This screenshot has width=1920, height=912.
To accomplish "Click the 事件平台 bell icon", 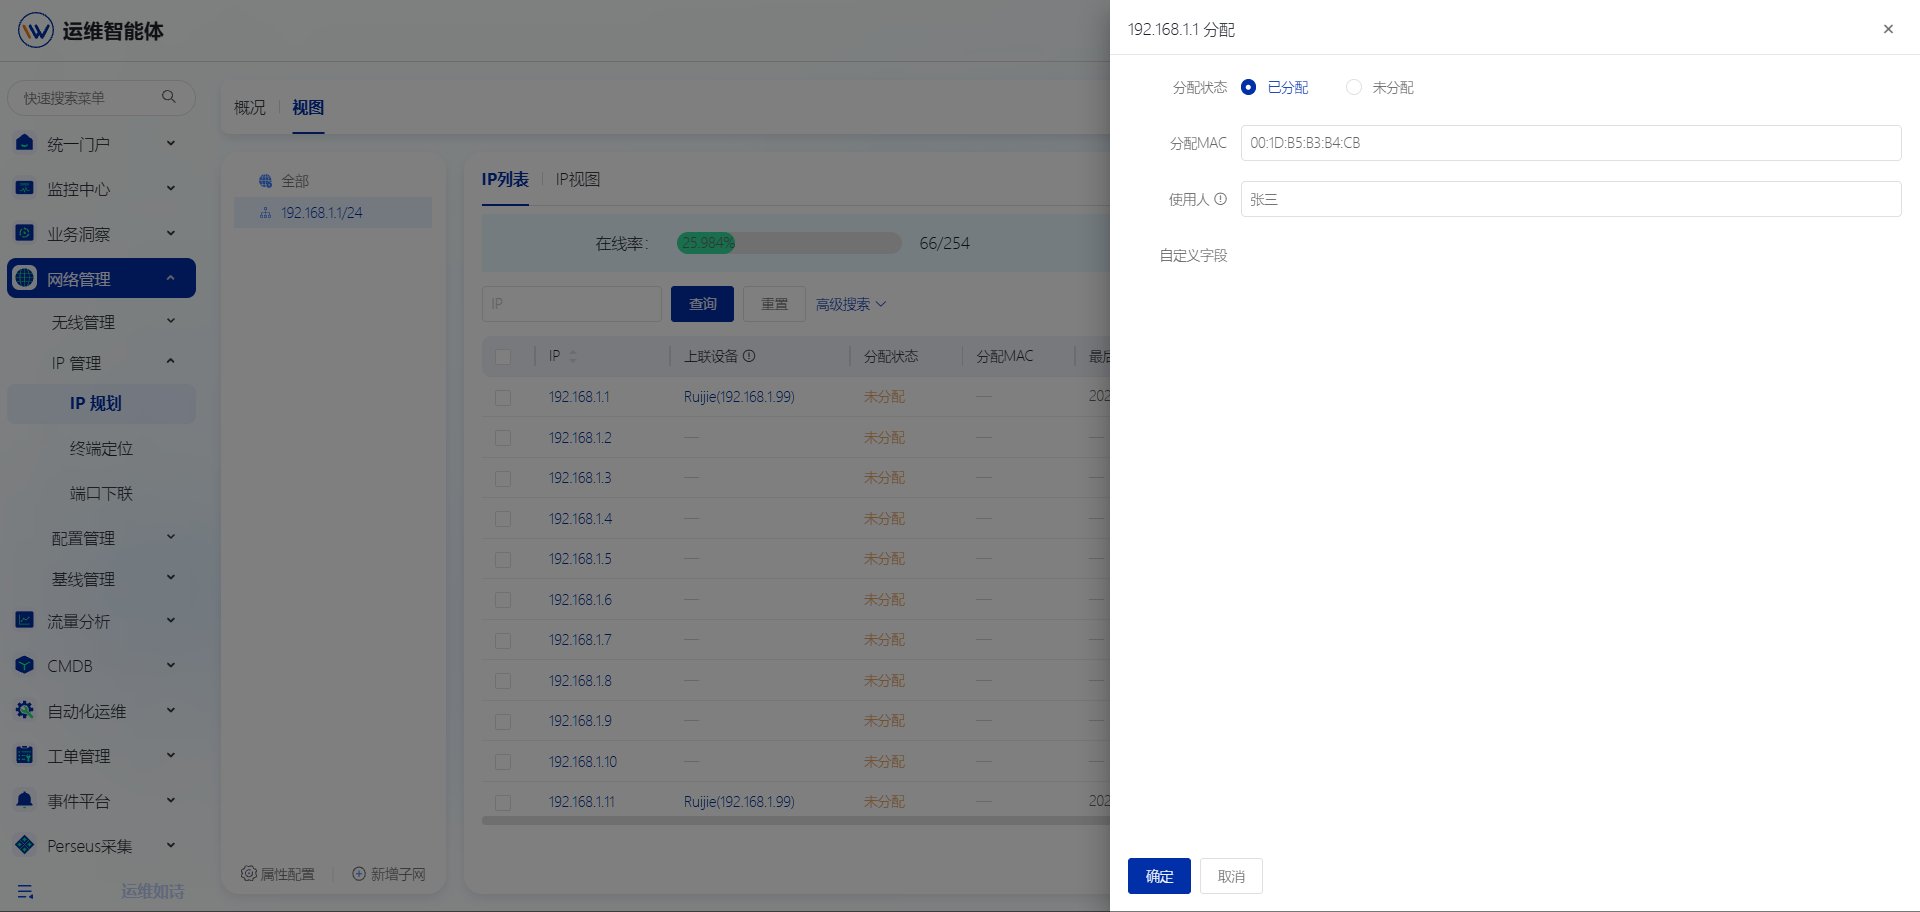I will pyautogui.click(x=25, y=800).
